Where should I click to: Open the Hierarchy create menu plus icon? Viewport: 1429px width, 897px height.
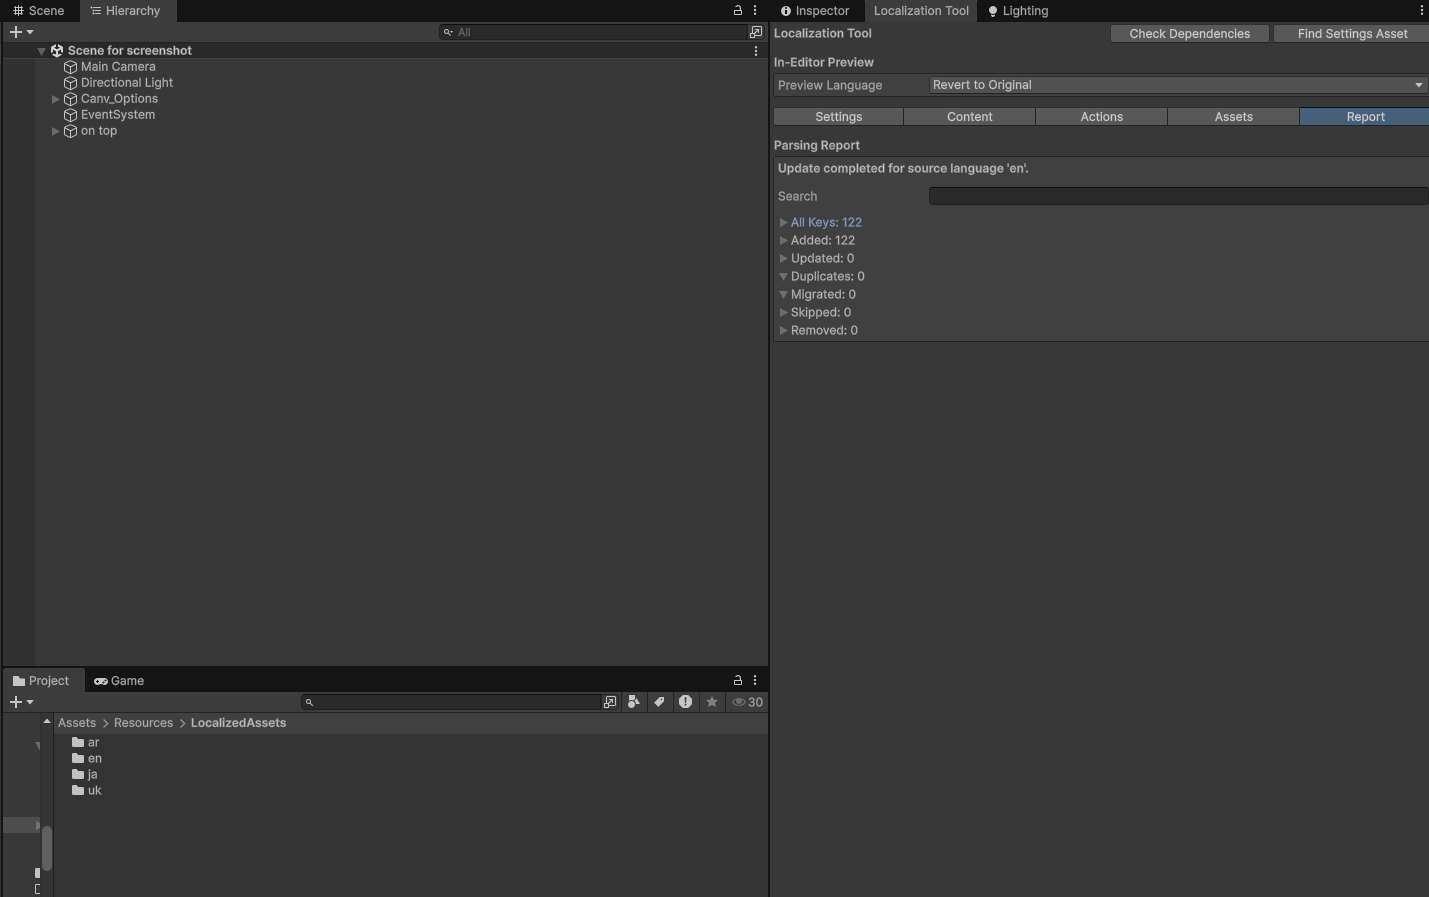[x=16, y=31]
